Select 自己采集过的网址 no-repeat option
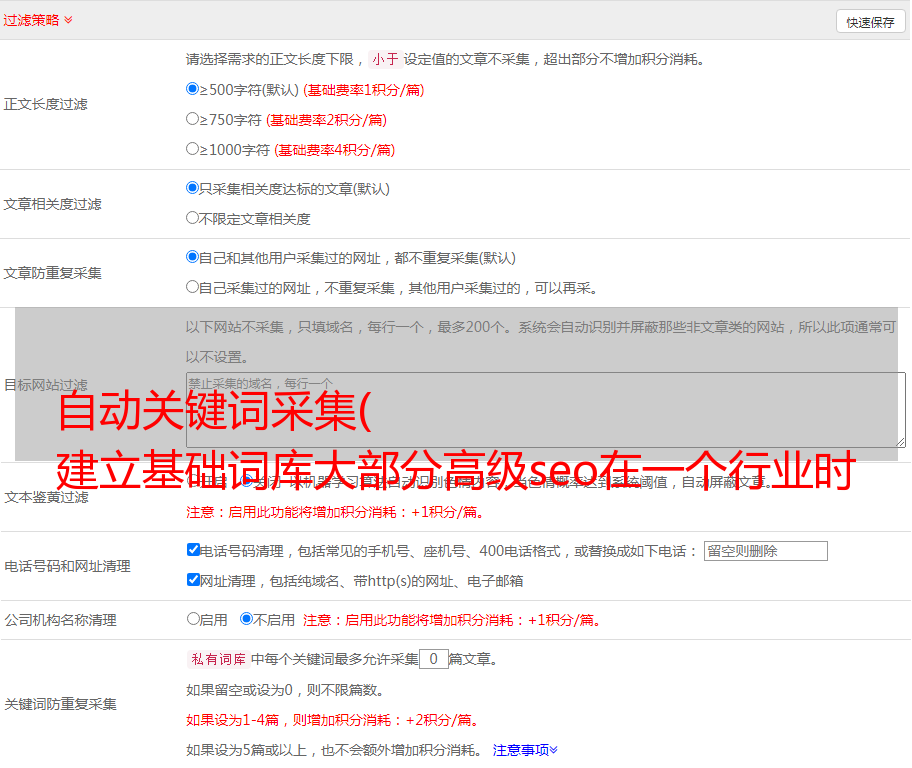This screenshot has height=768, width=912. (x=193, y=287)
